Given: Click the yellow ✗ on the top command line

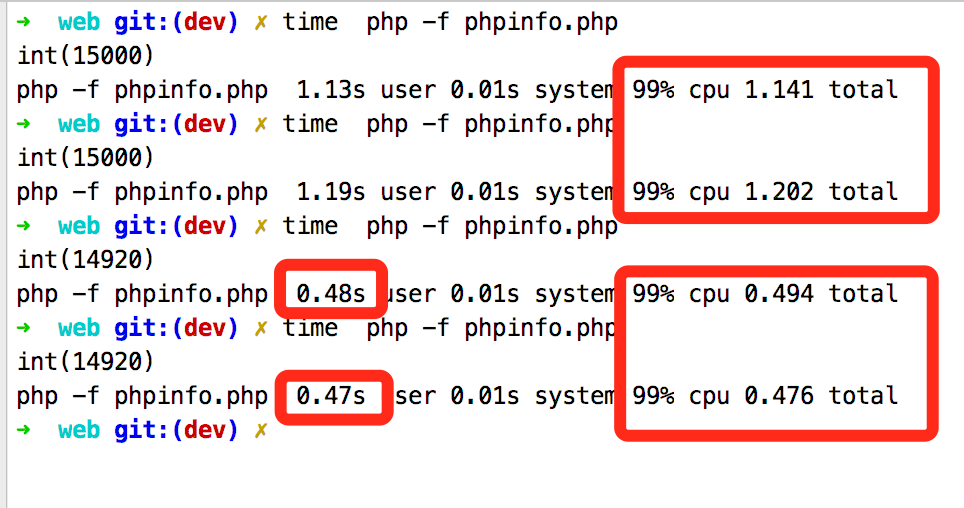Looking at the screenshot, I should [x=262, y=22].
